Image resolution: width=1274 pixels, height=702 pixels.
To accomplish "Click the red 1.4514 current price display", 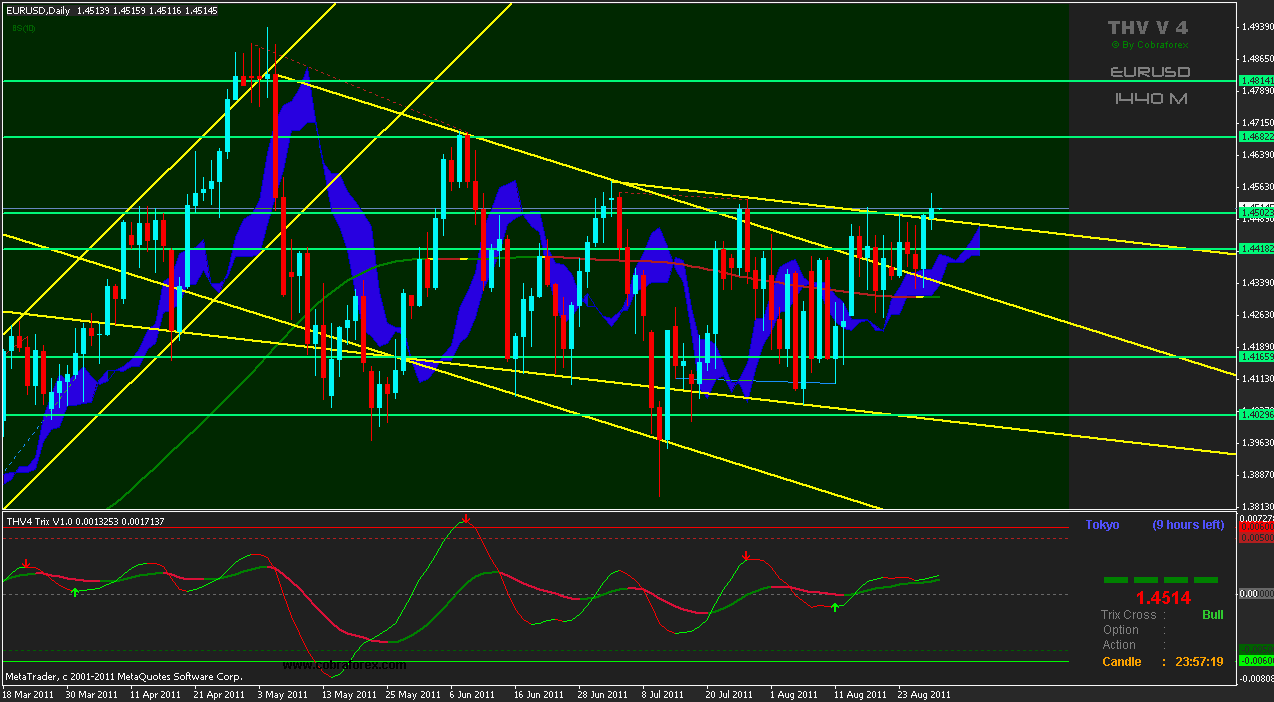I will coord(1162,598).
